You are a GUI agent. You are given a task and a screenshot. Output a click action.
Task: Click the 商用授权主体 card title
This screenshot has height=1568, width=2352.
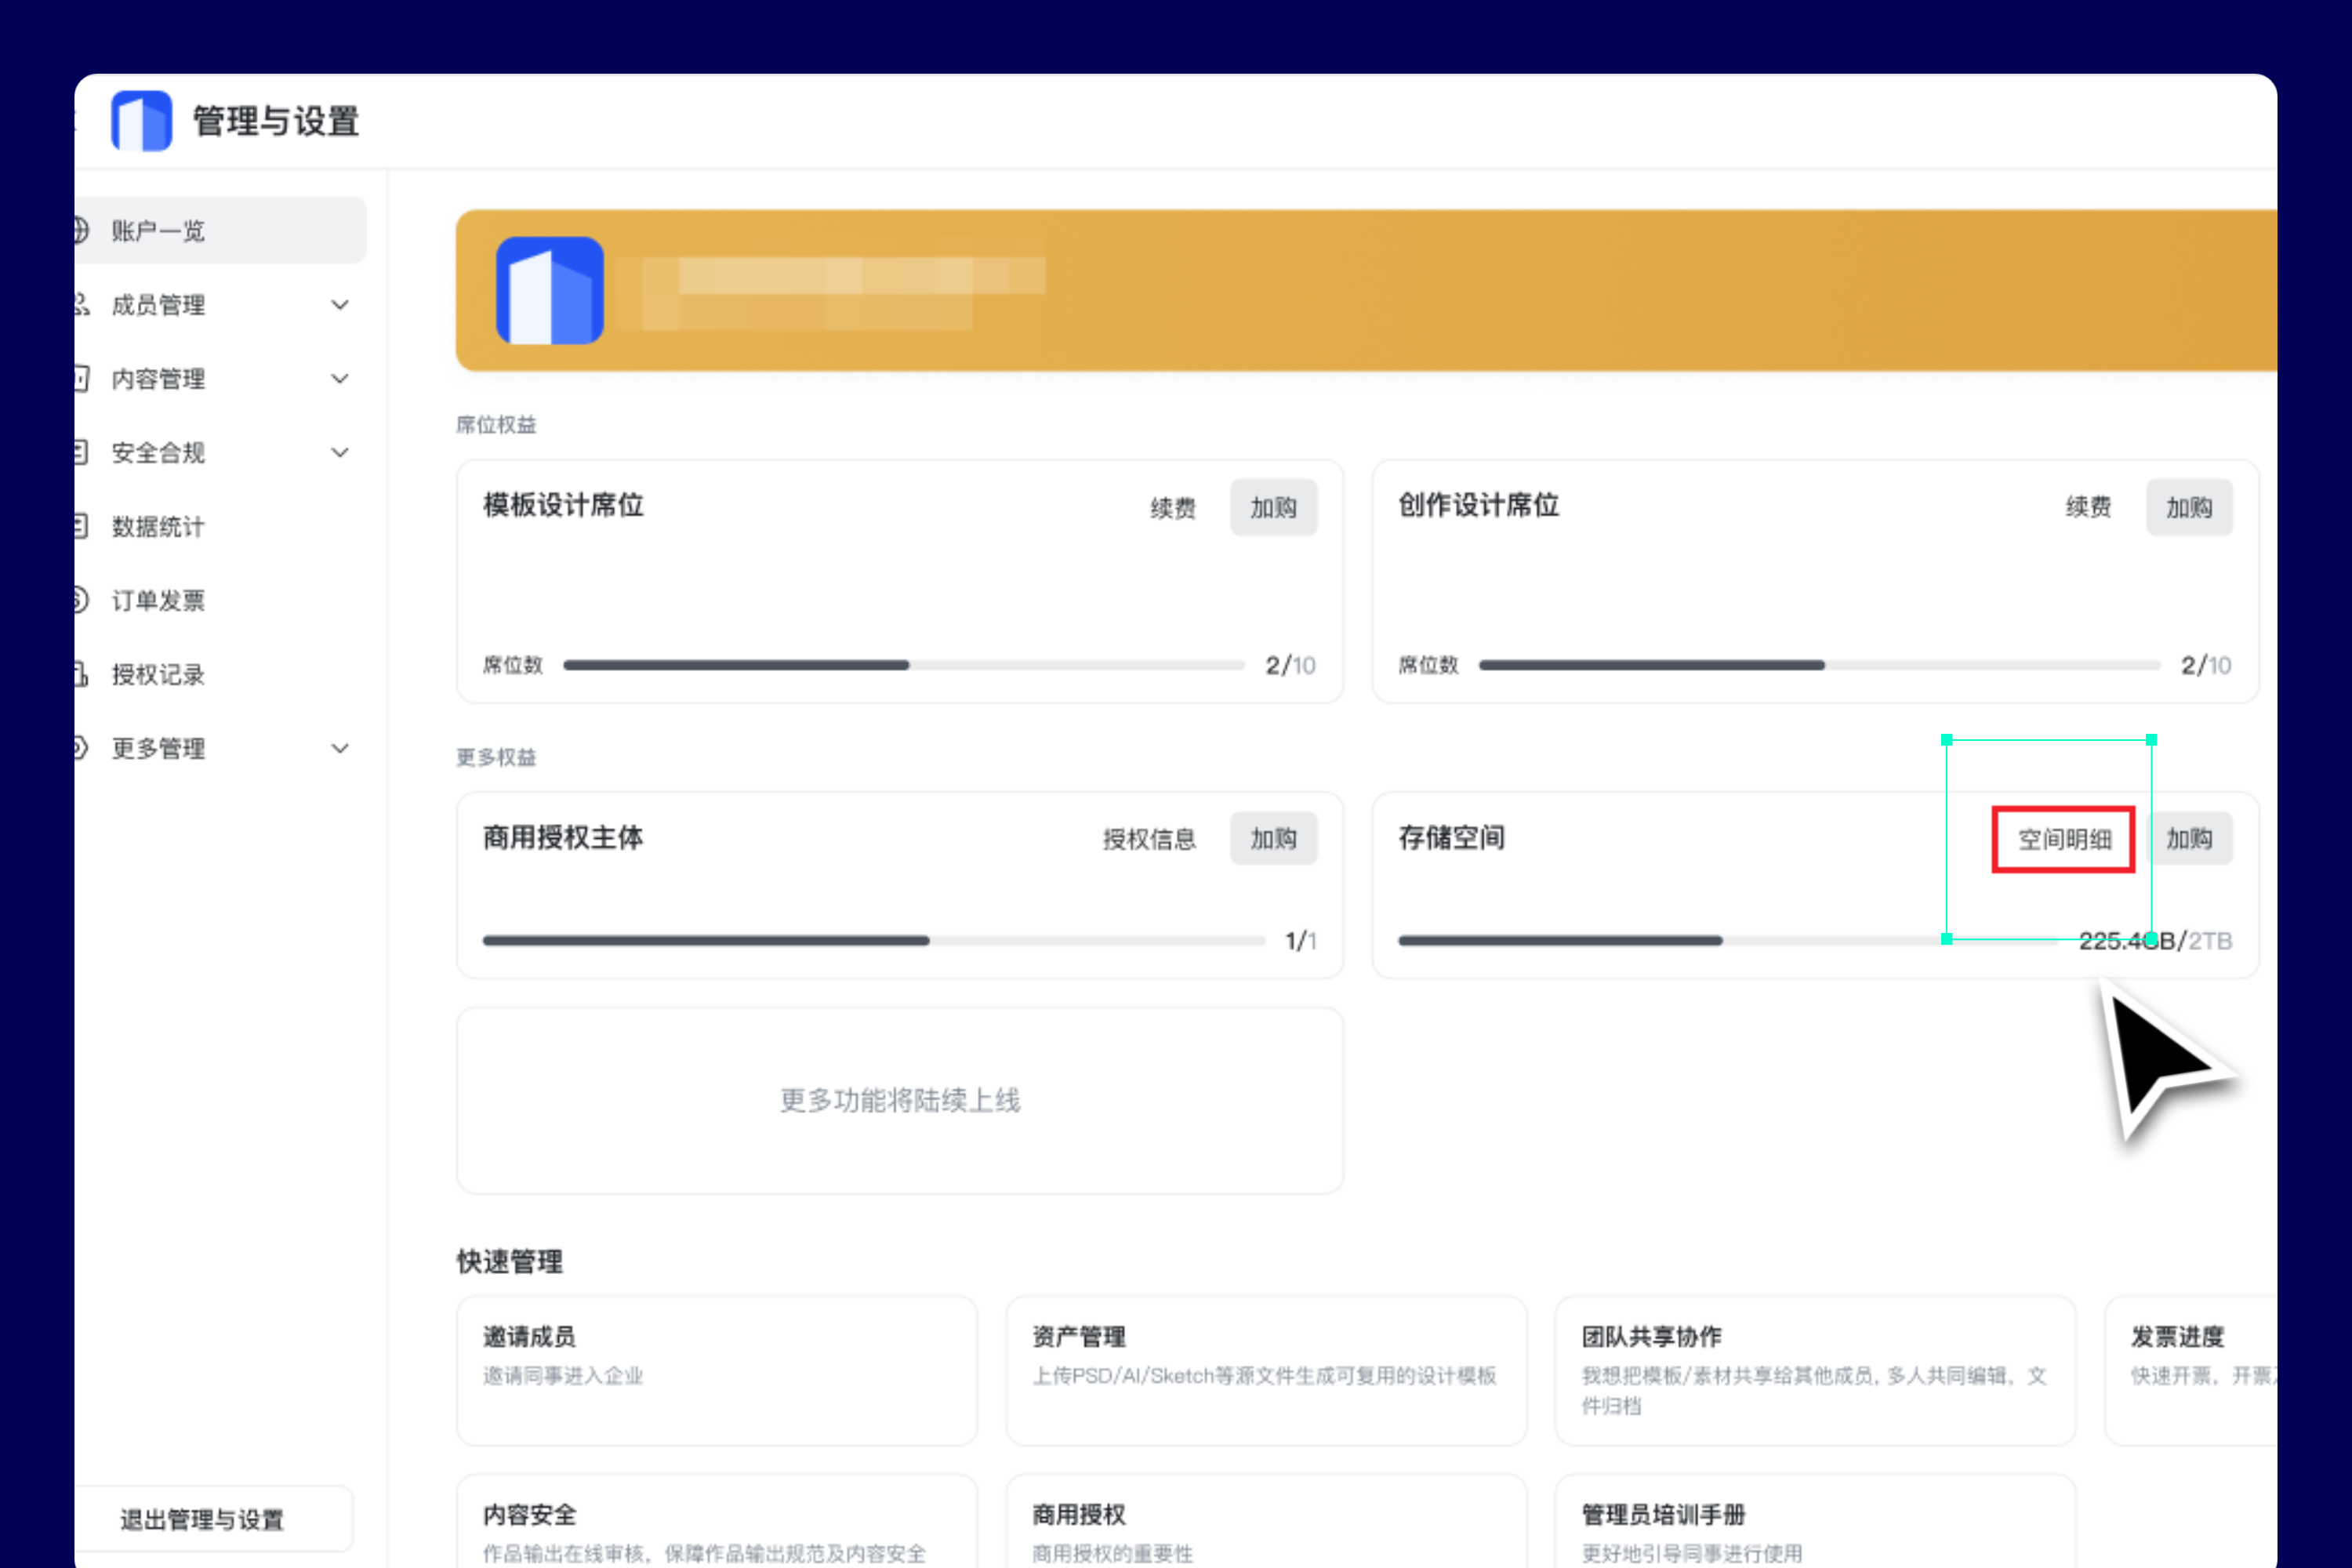[x=563, y=838]
